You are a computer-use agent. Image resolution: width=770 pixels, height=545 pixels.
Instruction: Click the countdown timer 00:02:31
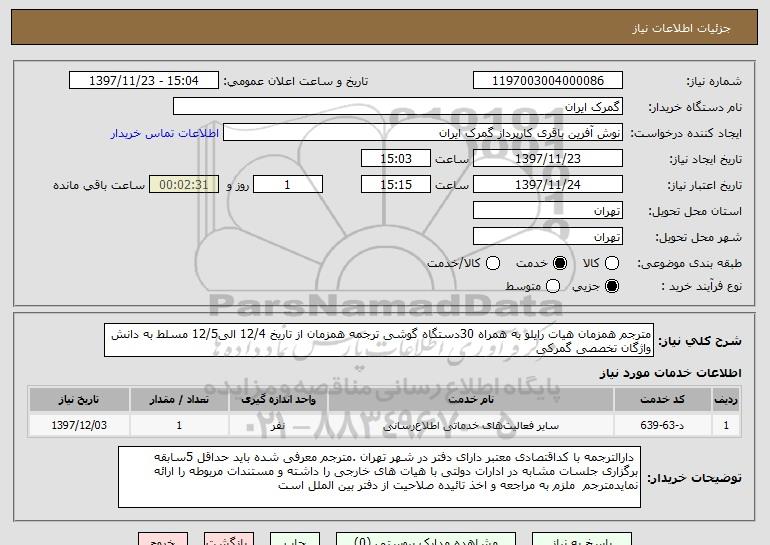tap(184, 185)
